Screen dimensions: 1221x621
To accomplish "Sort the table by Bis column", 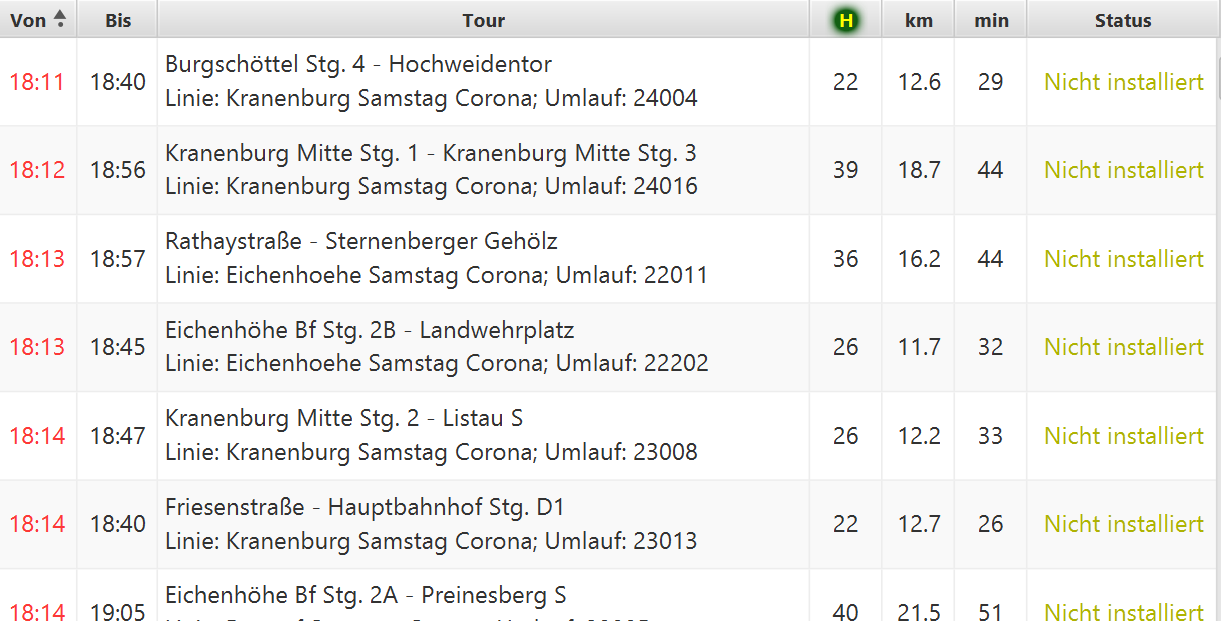I will 118,20.
